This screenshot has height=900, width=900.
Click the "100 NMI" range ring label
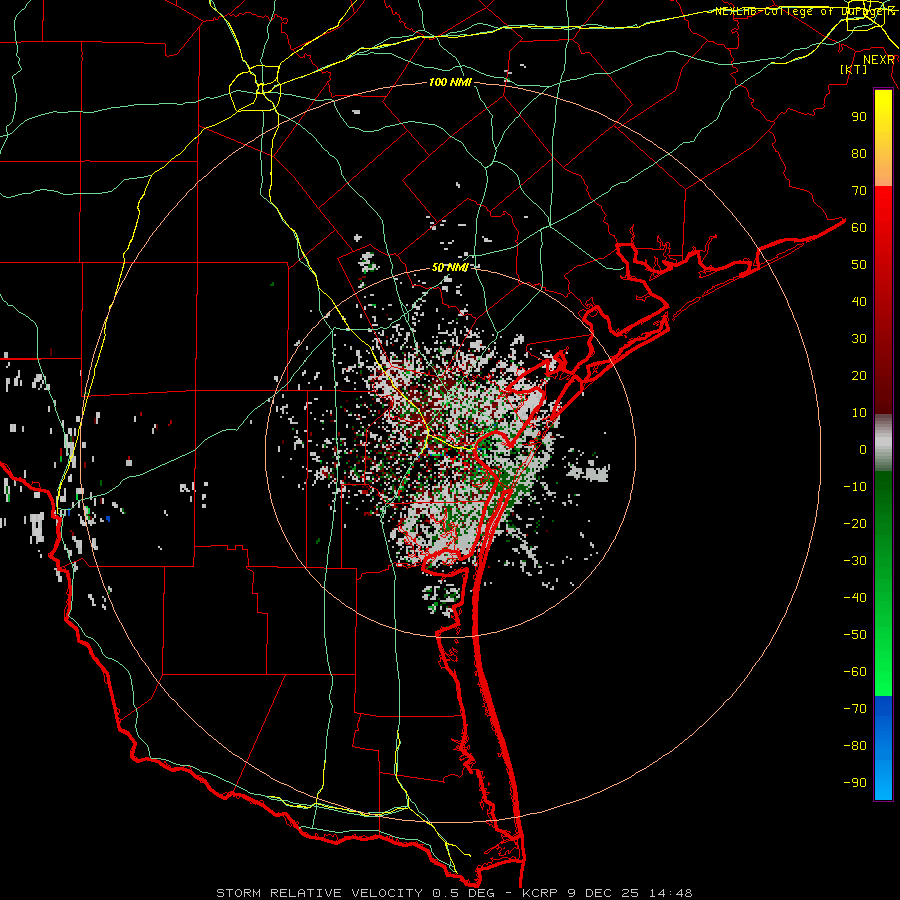pyautogui.click(x=450, y=82)
